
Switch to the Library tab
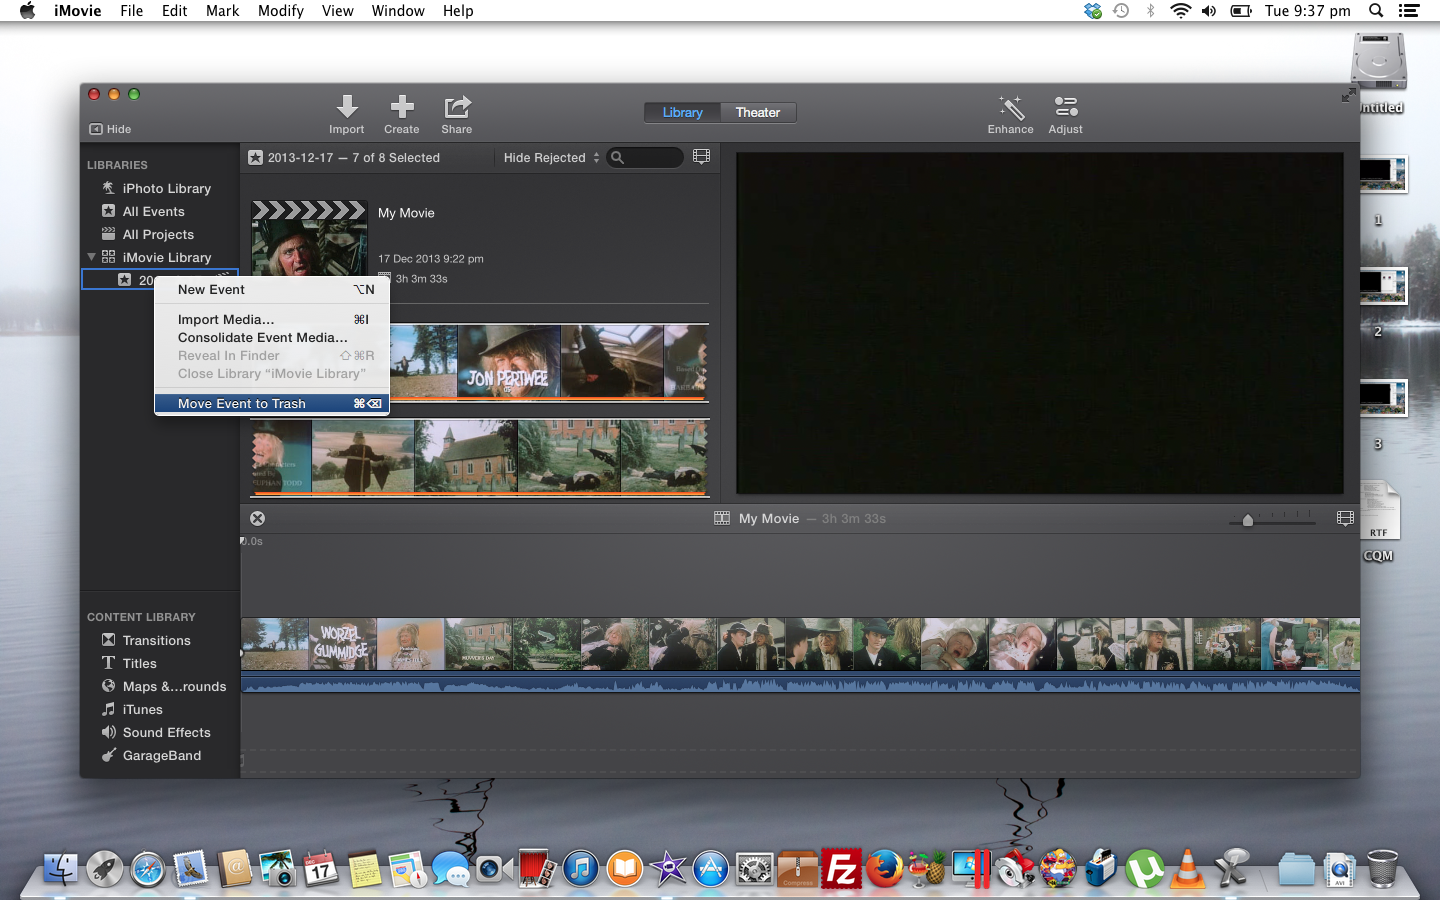pyautogui.click(x=682, y=113)
